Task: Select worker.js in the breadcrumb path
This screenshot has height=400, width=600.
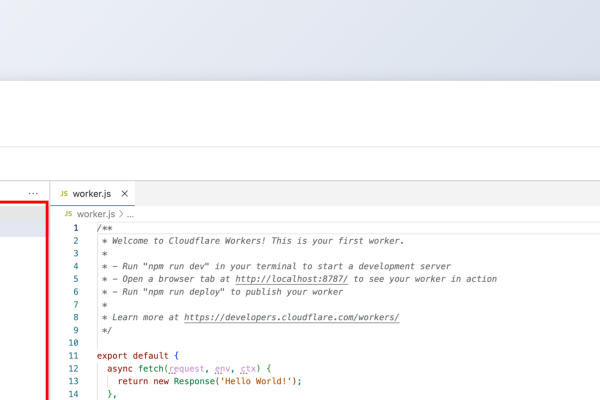Action: point(96,214)
